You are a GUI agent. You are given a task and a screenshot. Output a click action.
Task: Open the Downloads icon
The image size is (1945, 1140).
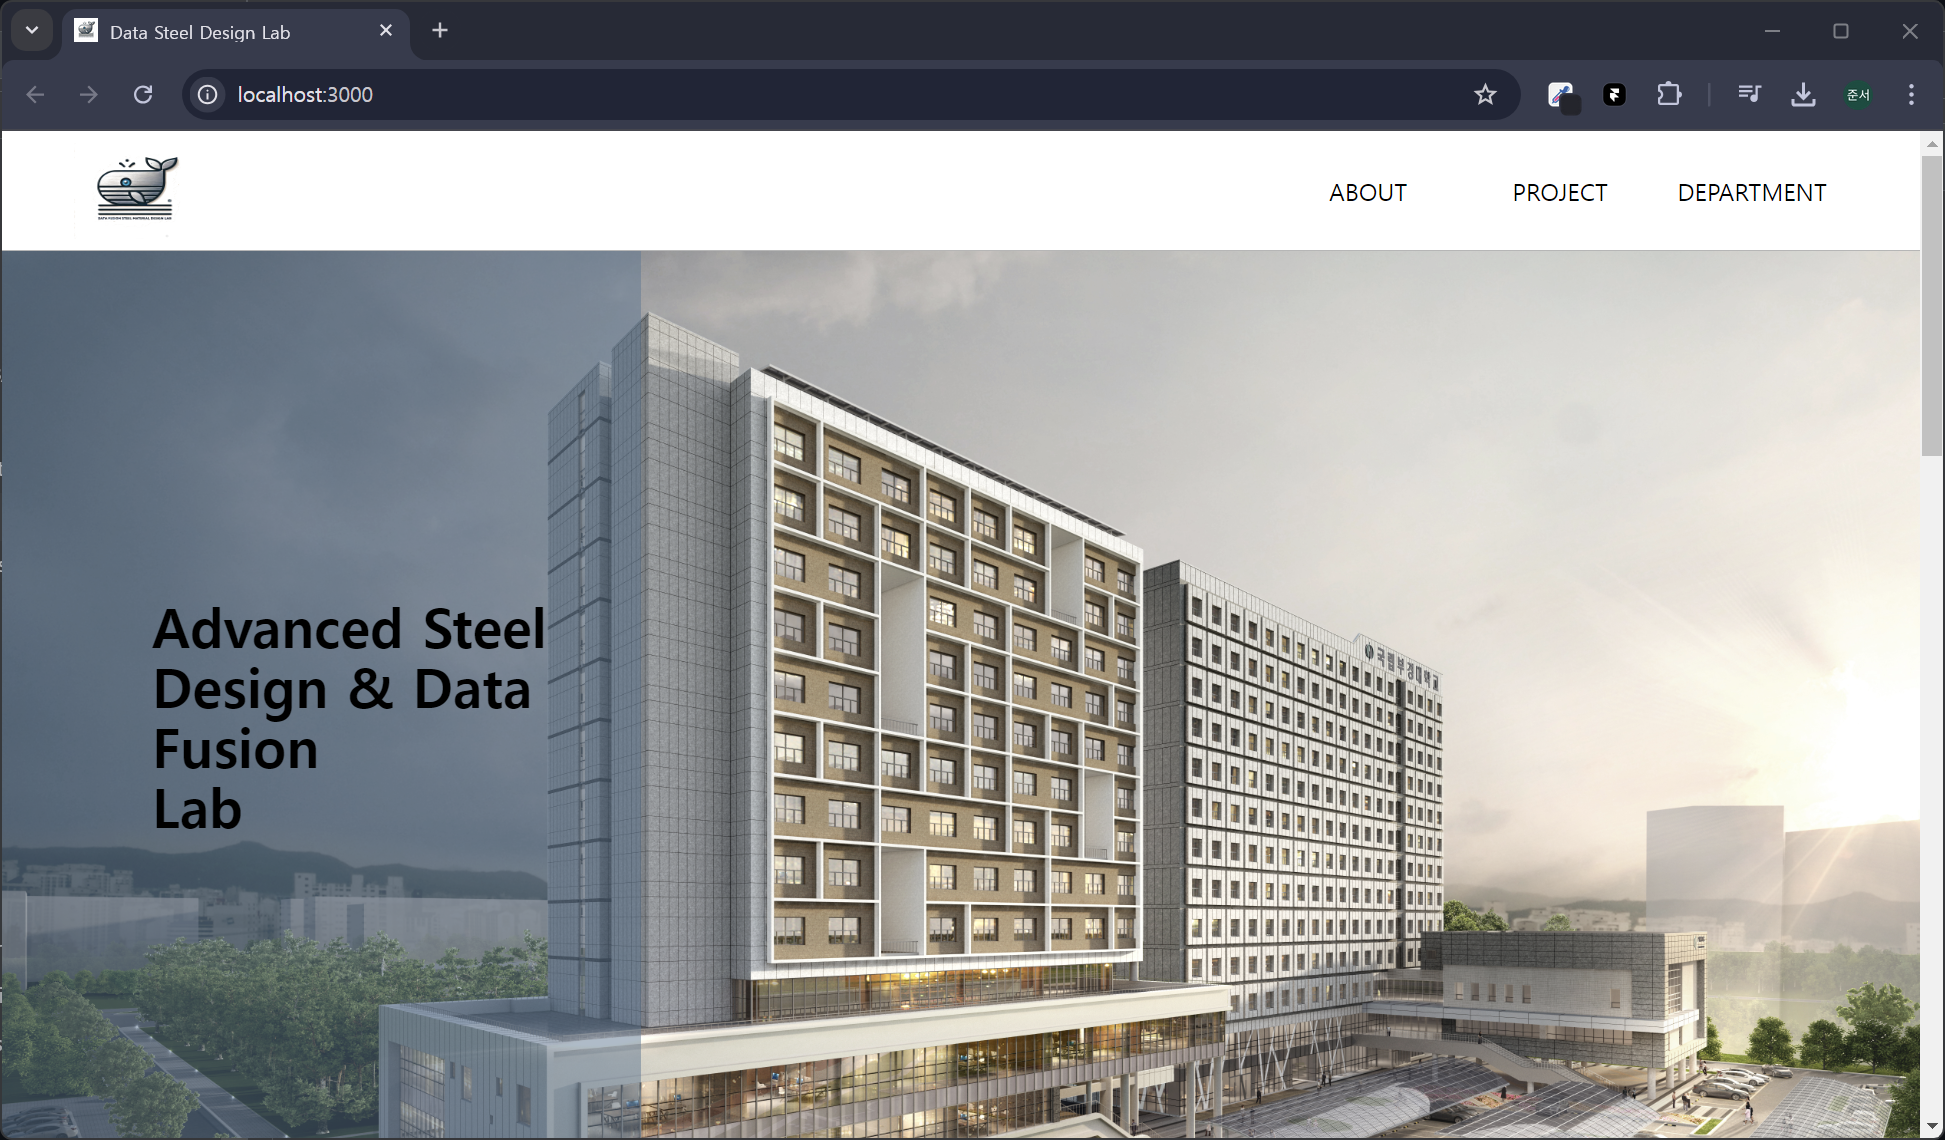pos(1803,94)
